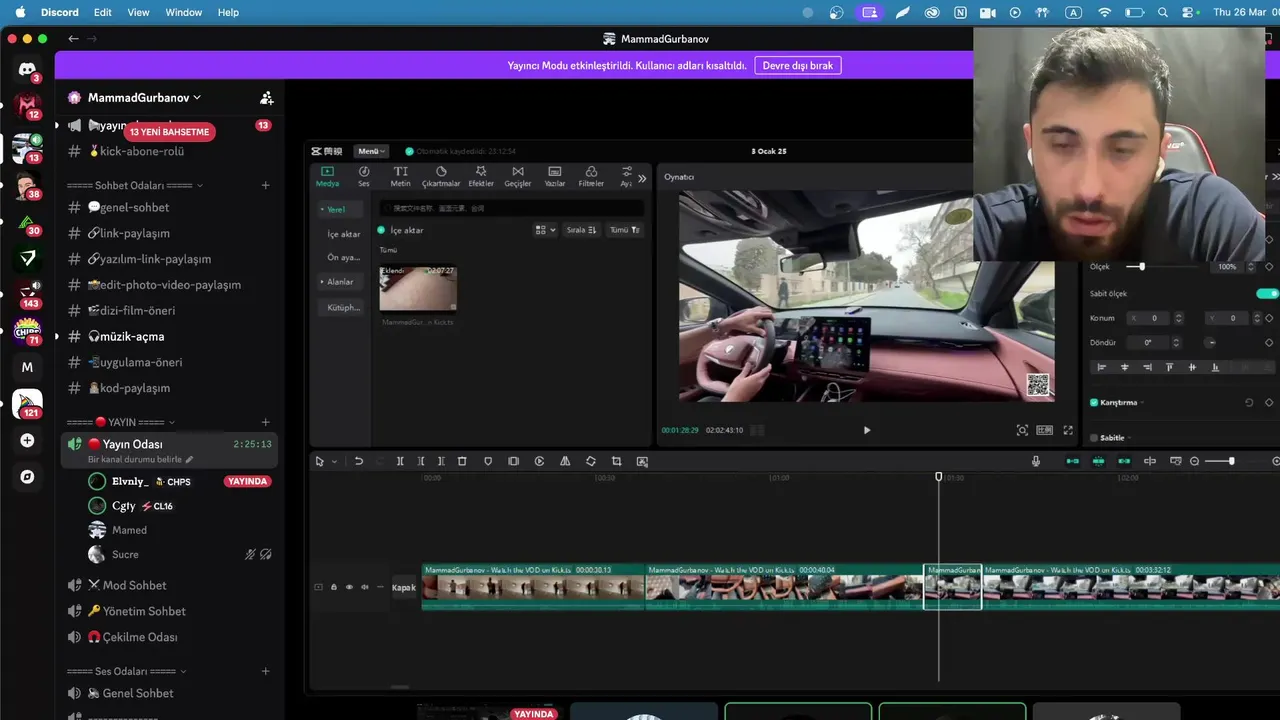Select the imported video thumbnail in media
This screenshot has width=1280, height=720.
[x=418, y=289]
